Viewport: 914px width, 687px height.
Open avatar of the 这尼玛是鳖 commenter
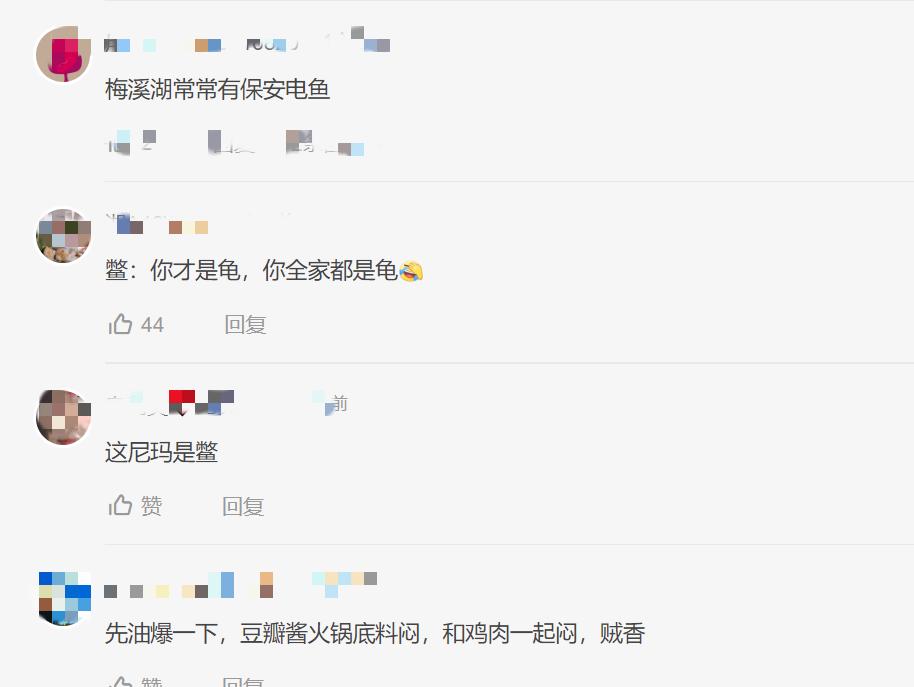point(64,417)
